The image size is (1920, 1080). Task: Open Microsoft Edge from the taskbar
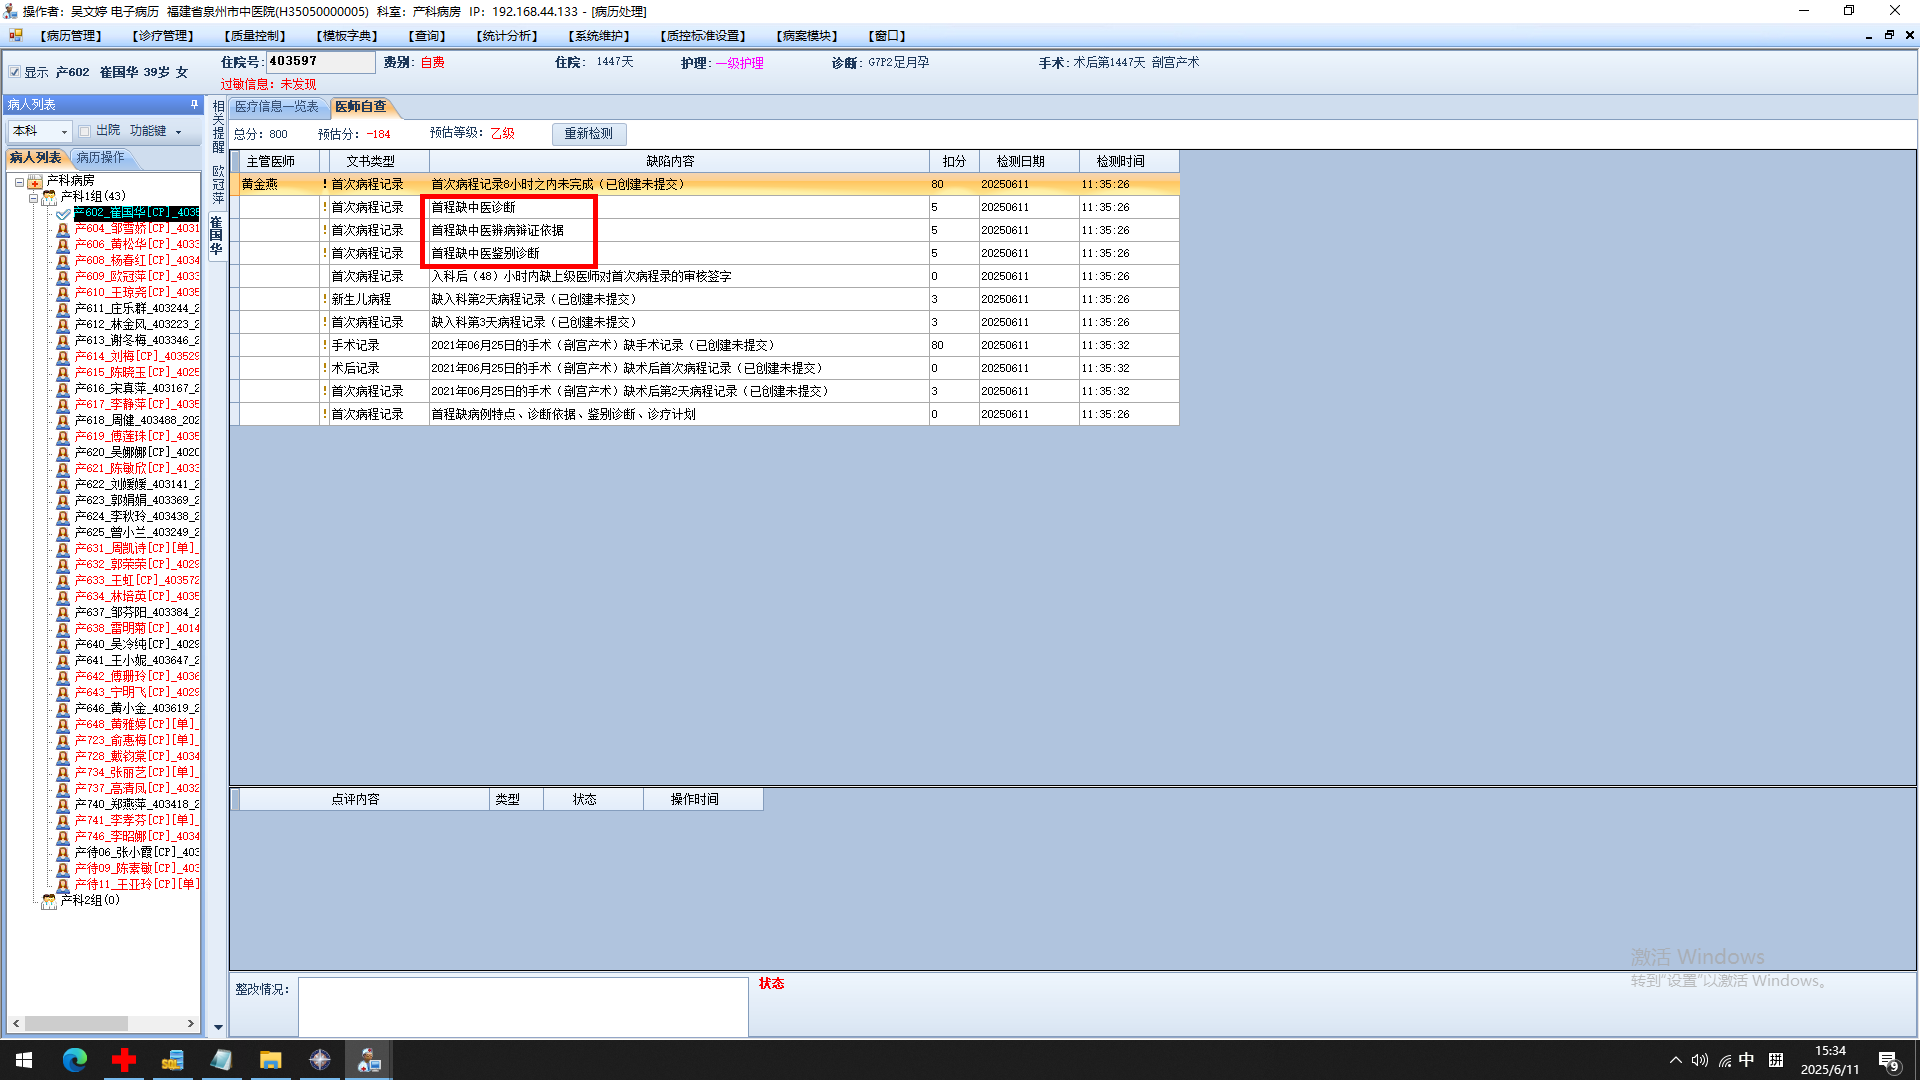pyautogui.click(x=75, y=1060)
